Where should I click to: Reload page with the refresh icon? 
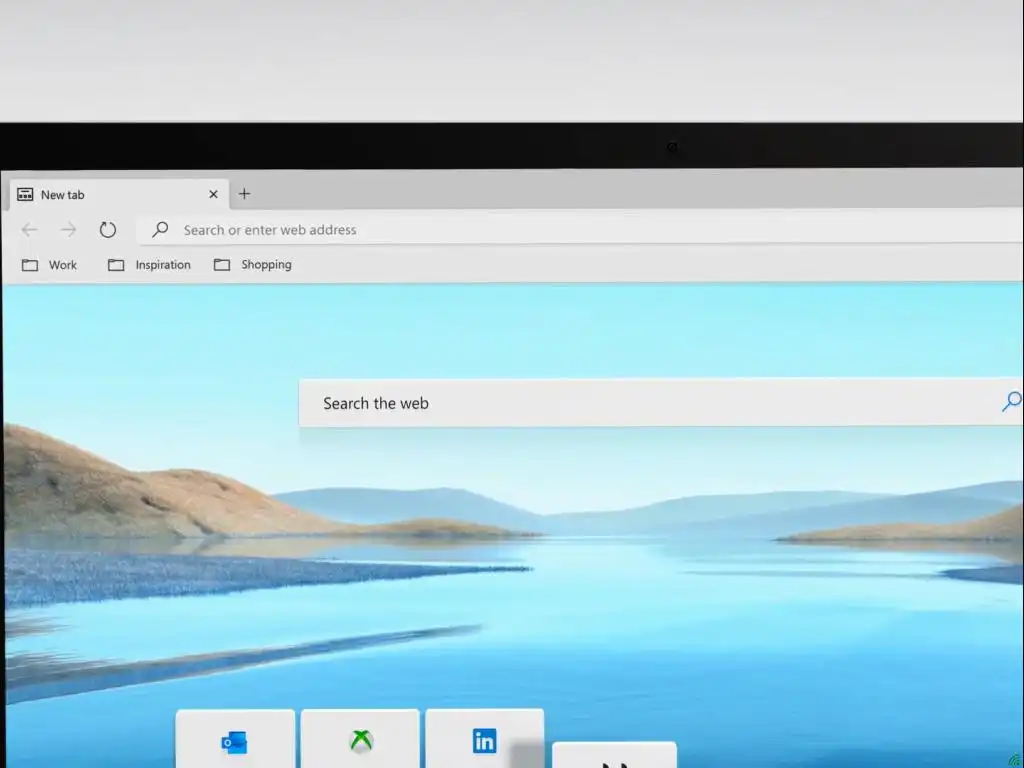point(108,230)
